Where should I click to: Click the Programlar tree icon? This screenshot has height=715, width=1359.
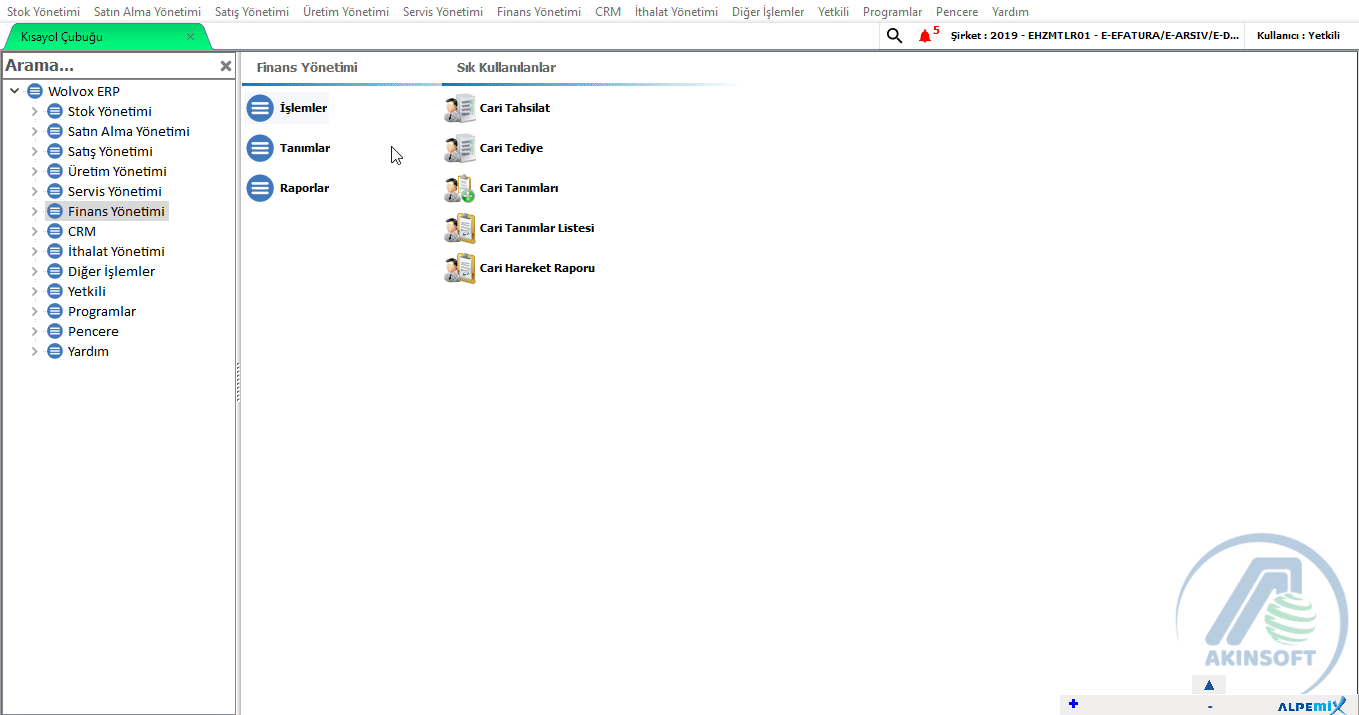[x=55, y=311]
